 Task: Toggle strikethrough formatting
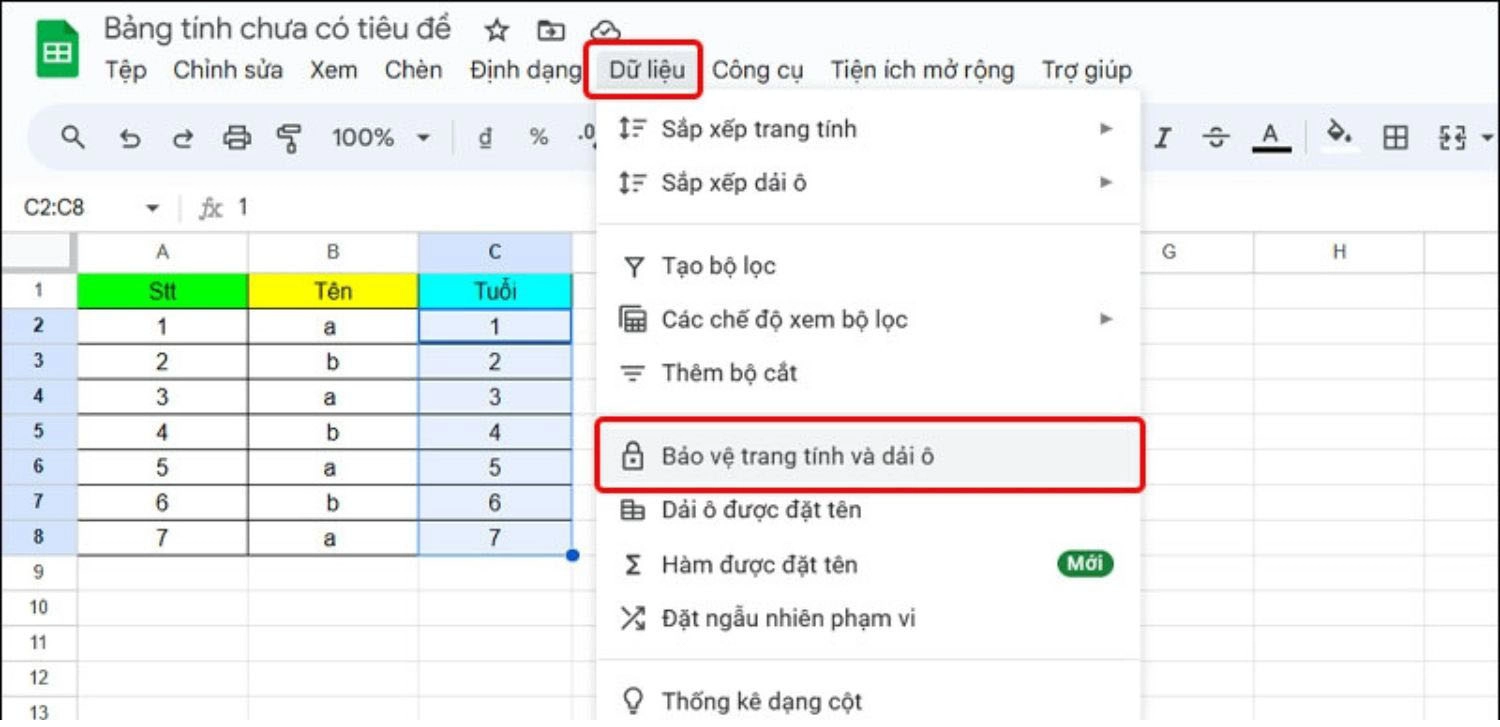1215,138
